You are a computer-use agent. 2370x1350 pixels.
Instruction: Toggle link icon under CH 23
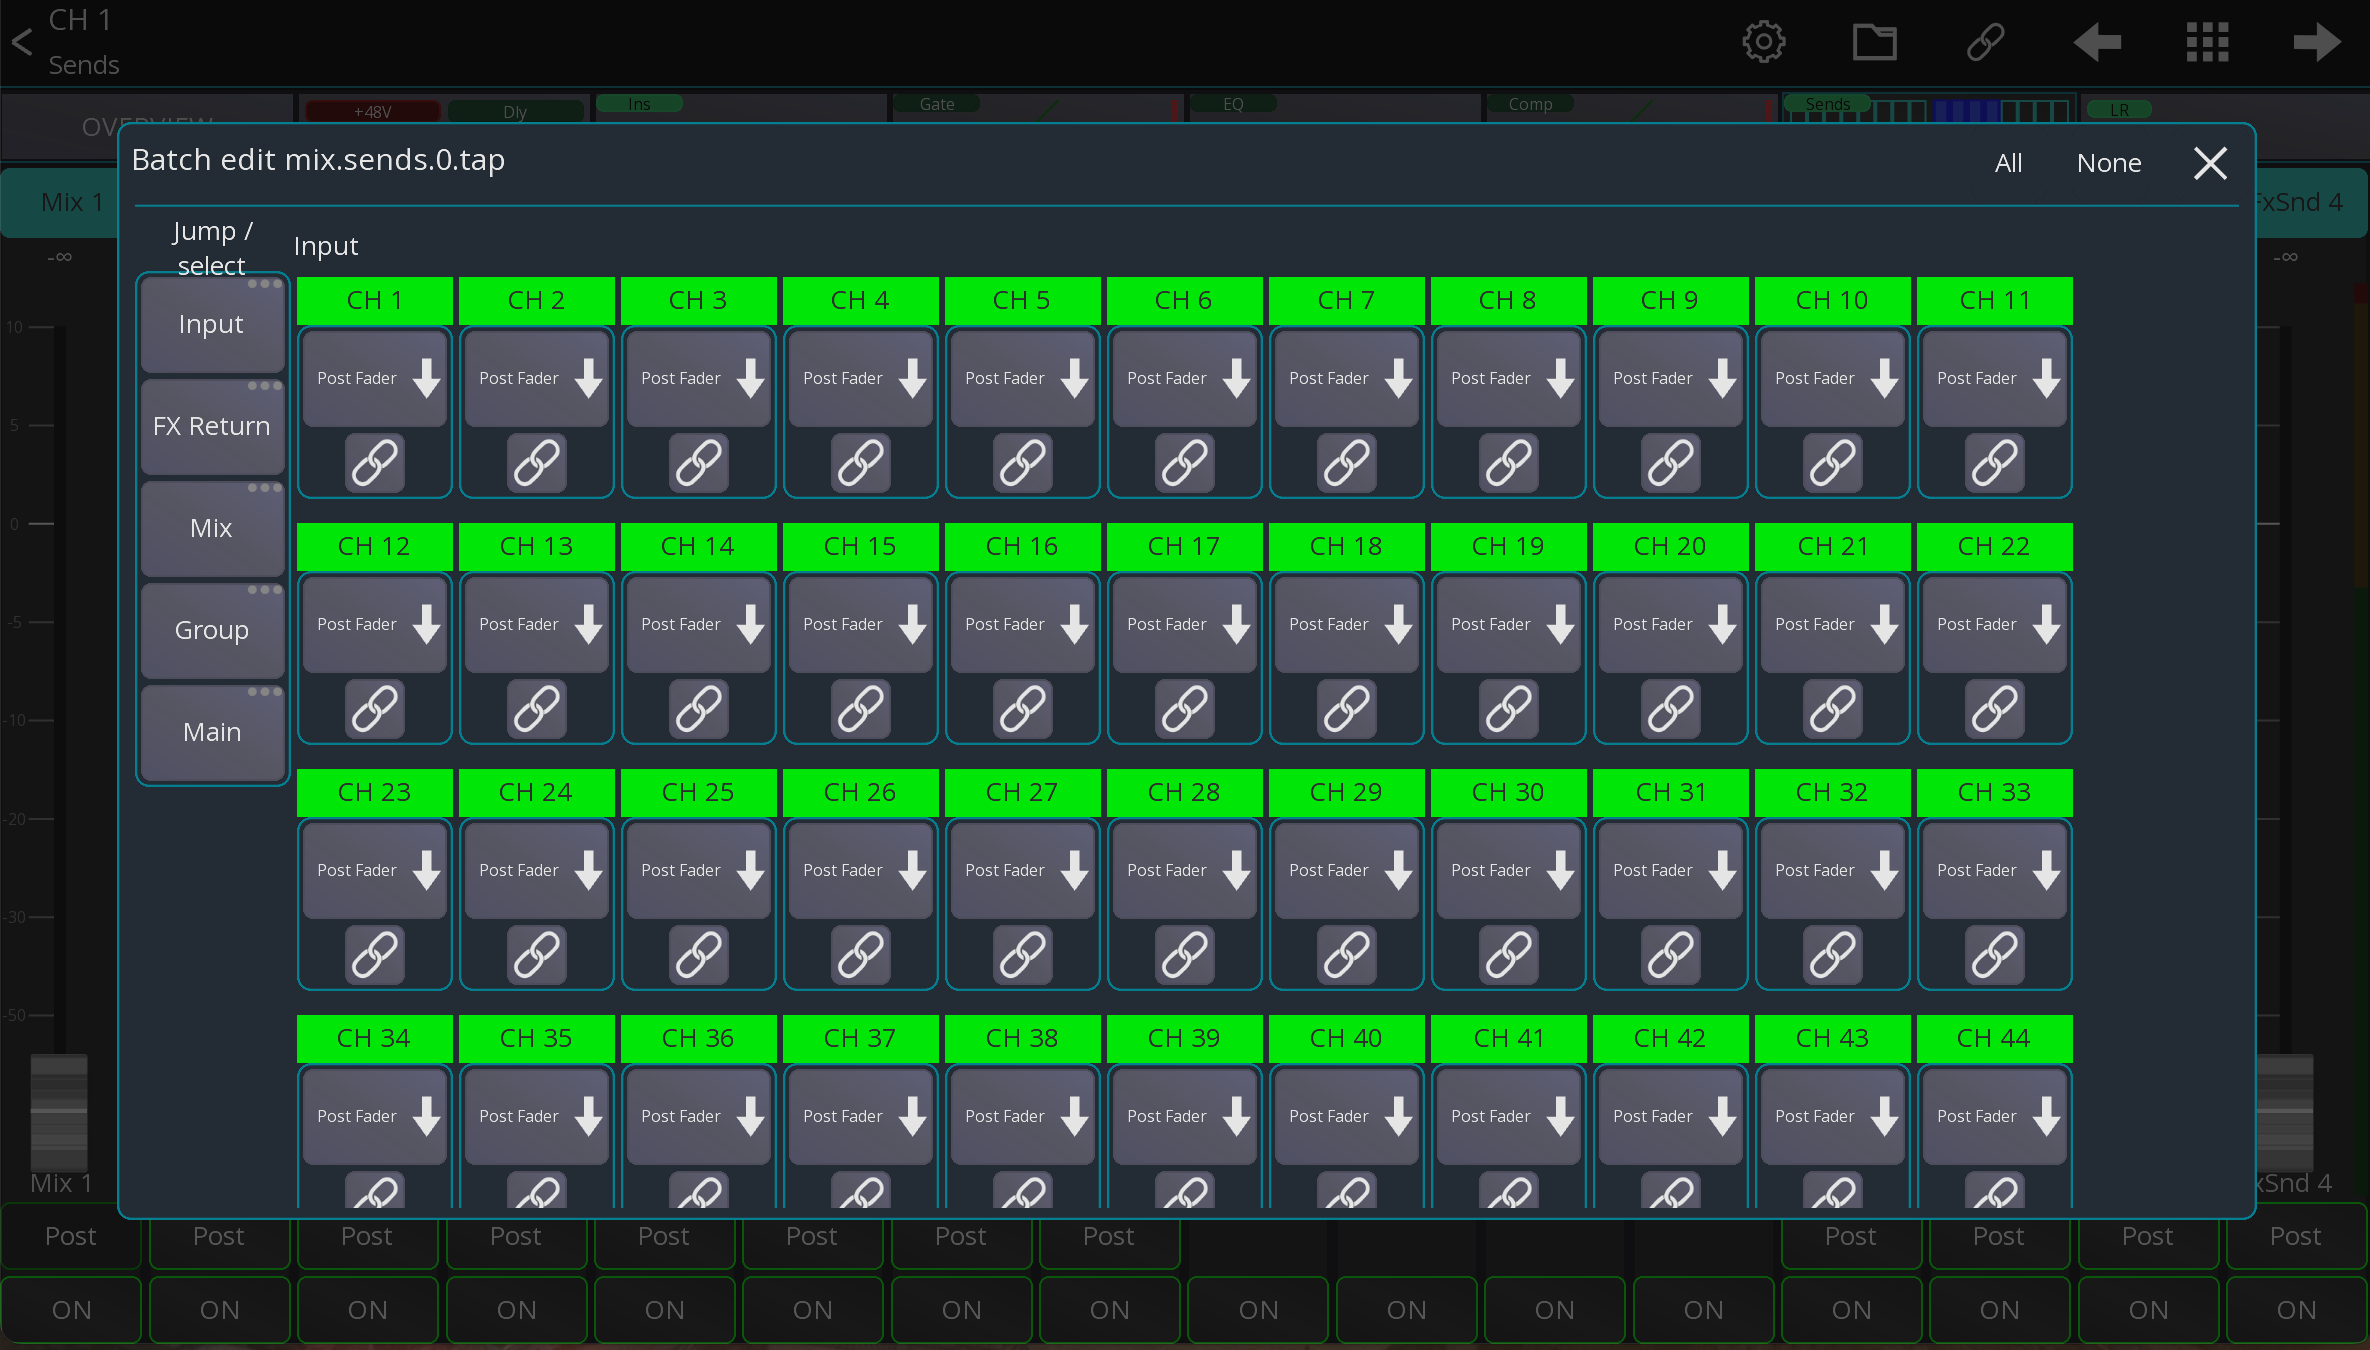pos(375,955)
